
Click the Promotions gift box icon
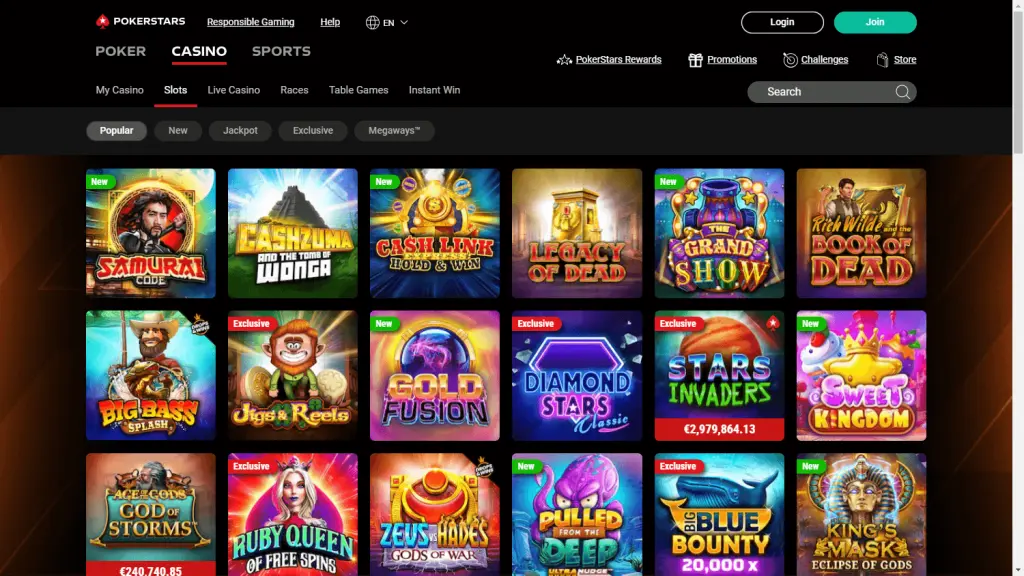(695, 60)
